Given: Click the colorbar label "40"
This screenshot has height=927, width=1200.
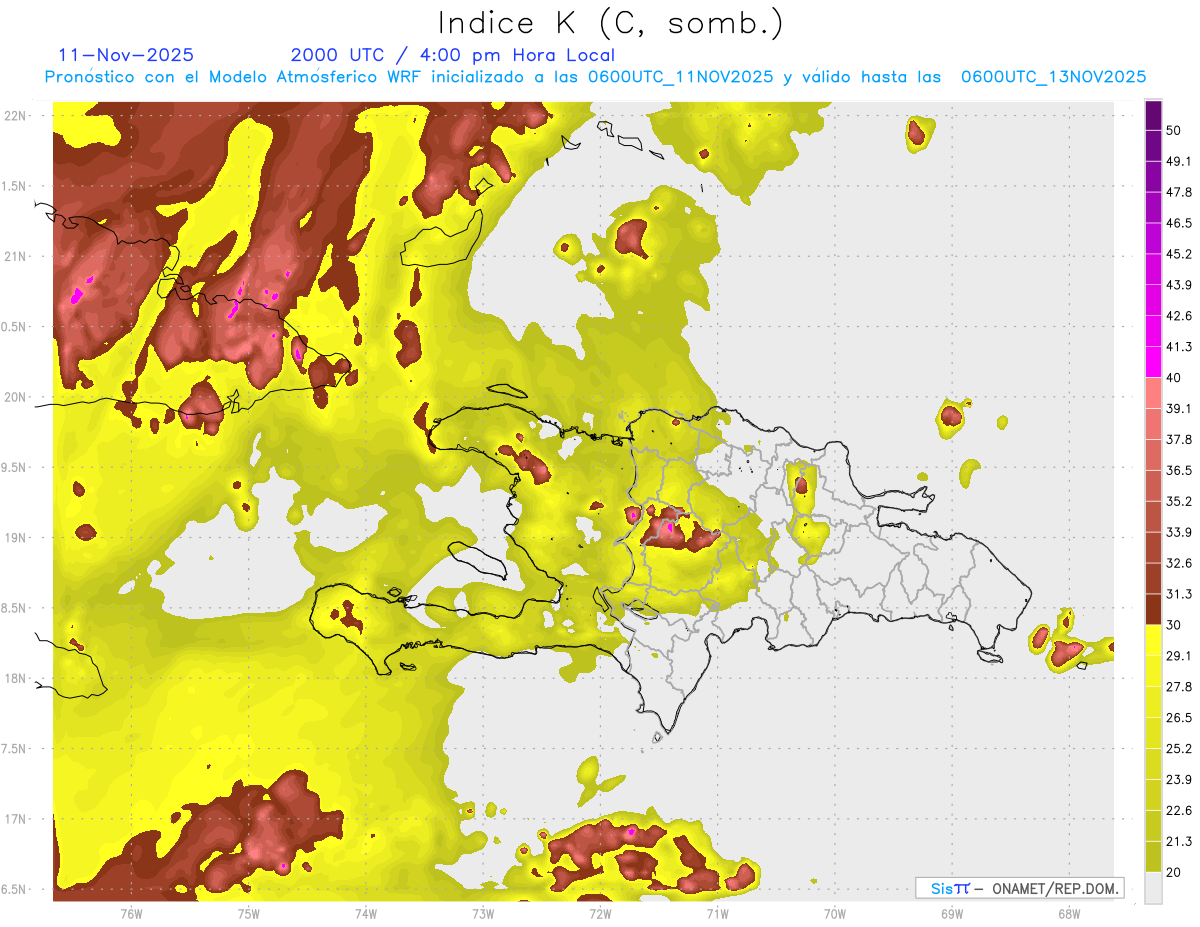Looking at the screenshot, I should click(x=1173, y=378).
